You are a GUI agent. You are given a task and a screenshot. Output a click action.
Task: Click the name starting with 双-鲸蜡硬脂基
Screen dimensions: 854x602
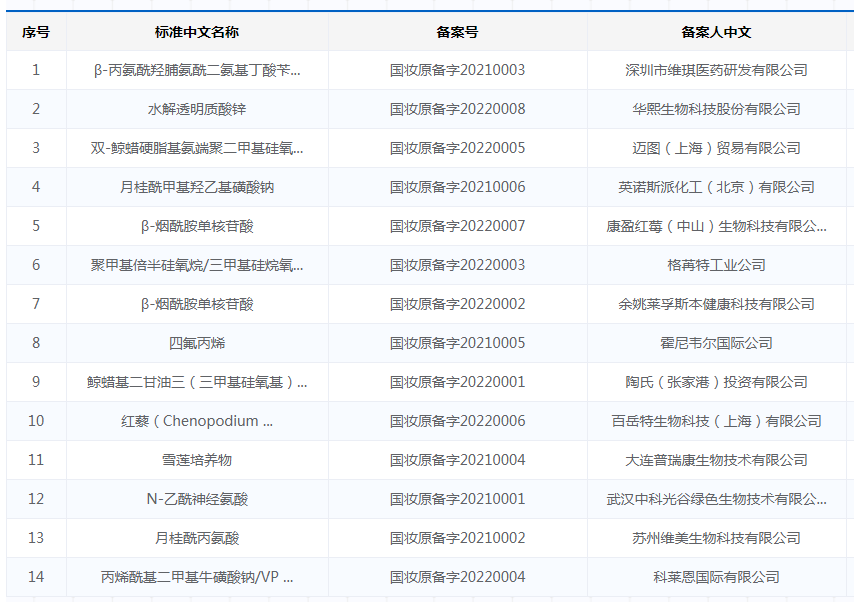(x=197, y=148)
